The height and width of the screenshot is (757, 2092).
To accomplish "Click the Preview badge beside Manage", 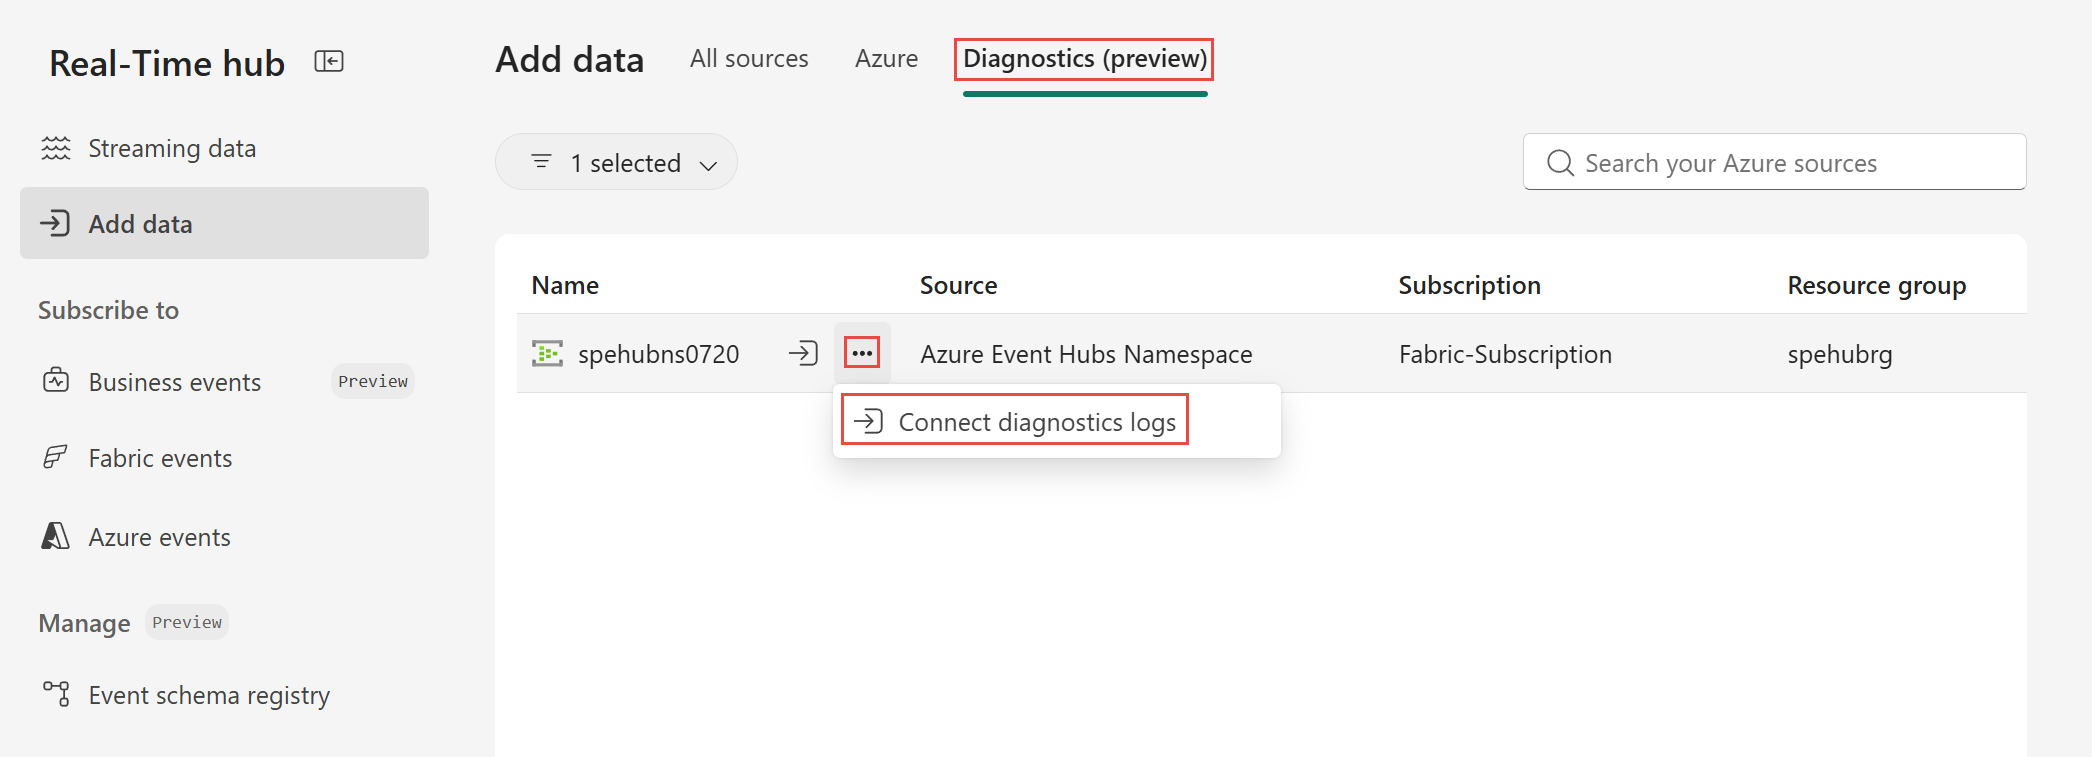I will coord(187,622).
